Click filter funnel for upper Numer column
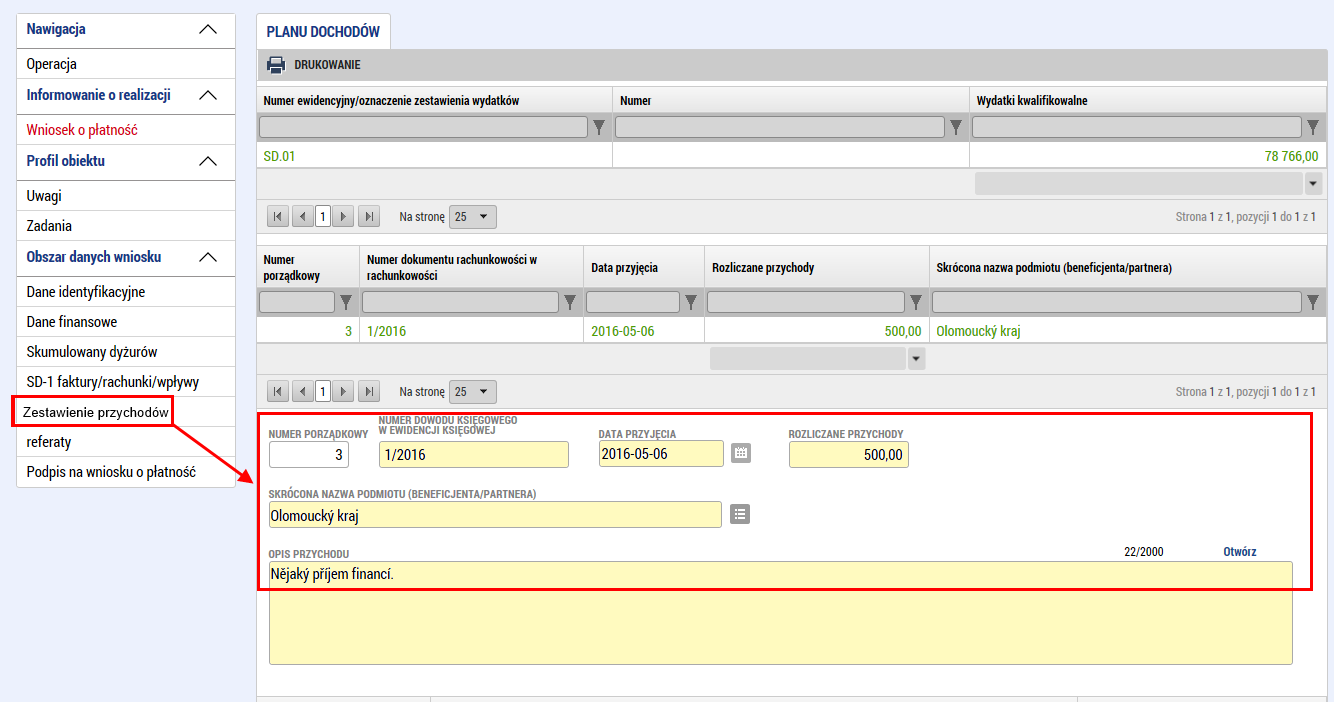 pos(956,127)
